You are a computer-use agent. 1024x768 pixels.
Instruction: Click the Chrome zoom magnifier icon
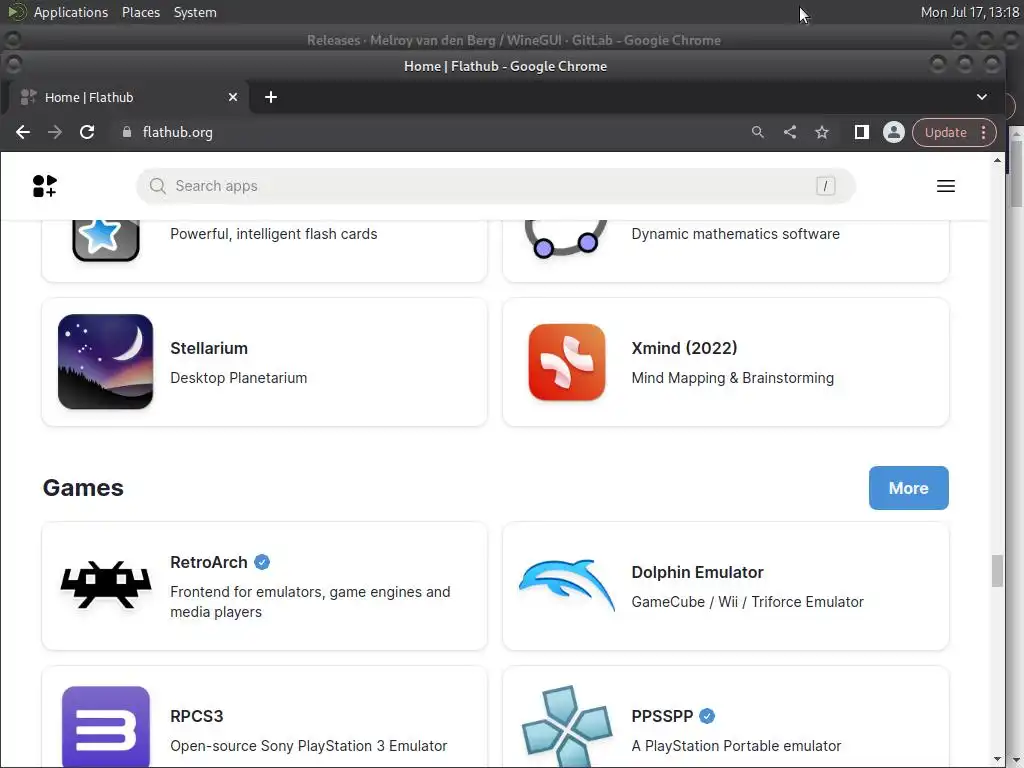758,133
